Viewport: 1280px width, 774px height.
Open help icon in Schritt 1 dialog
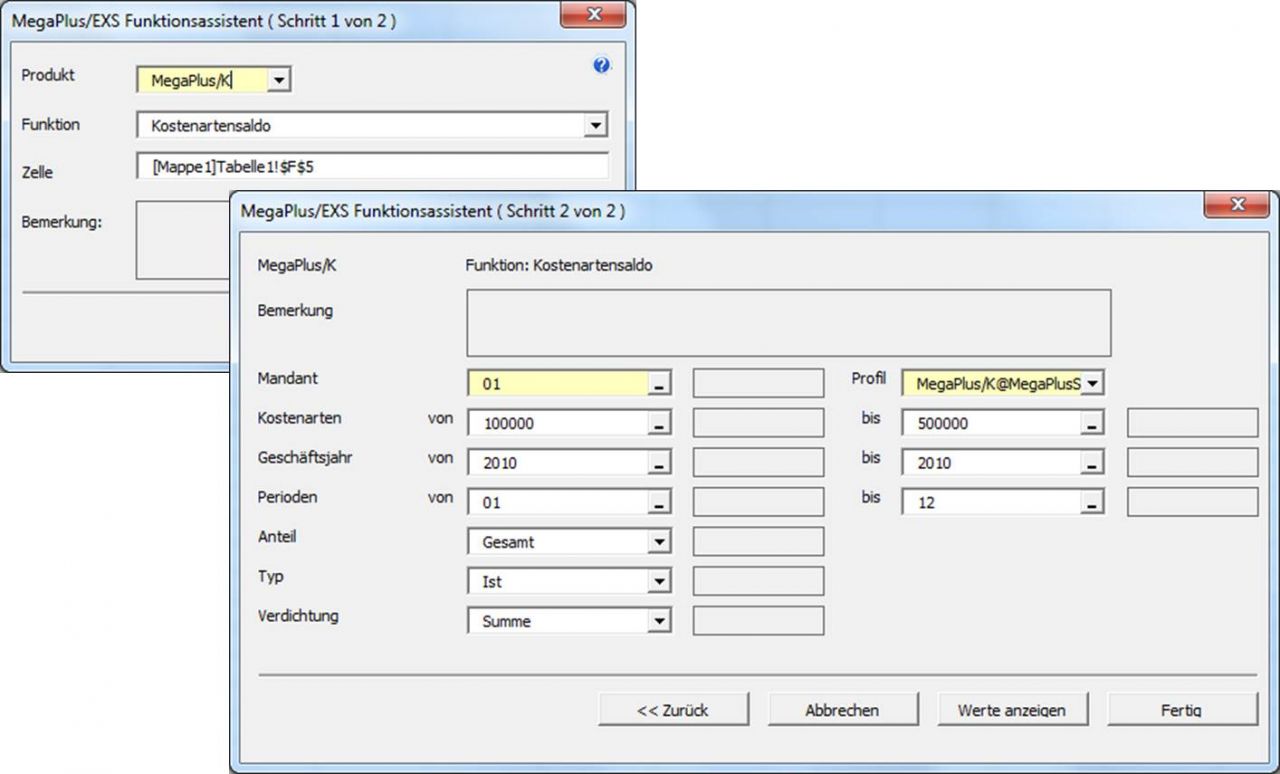pos(601,66)
